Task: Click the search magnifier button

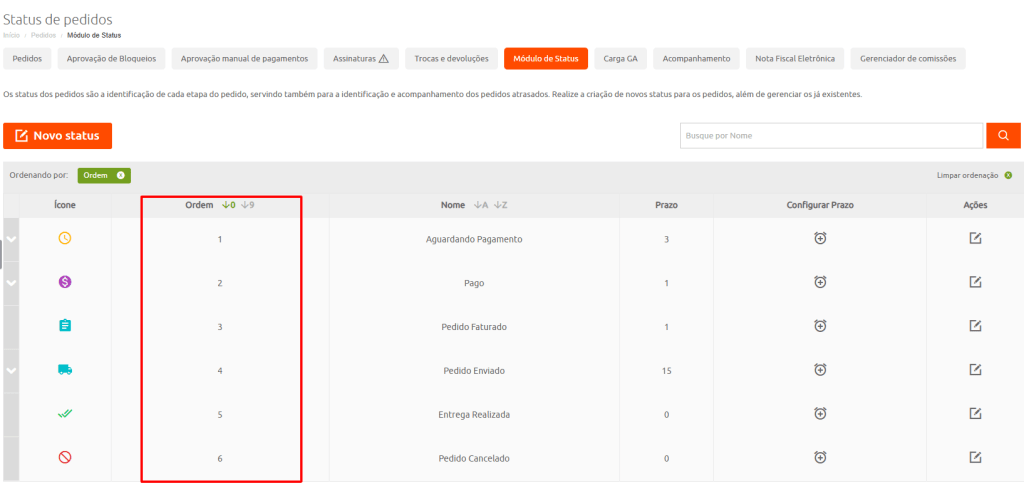Action: point(1003,135)
